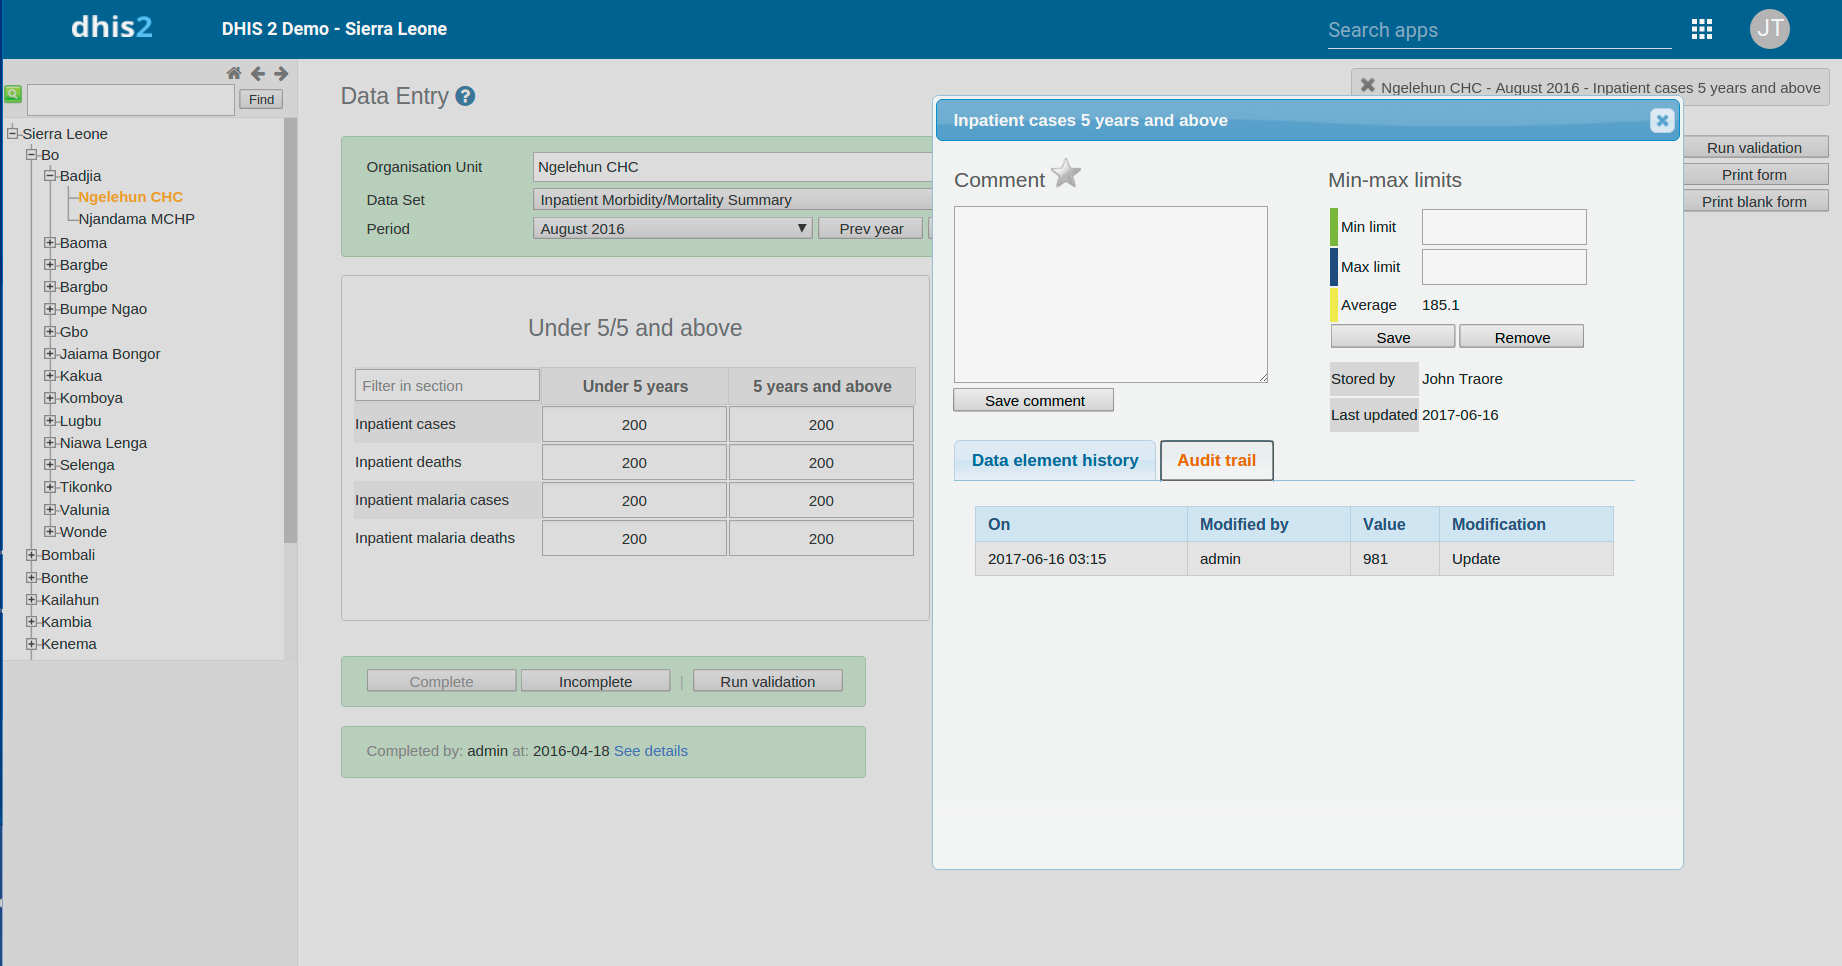
Task: Open the See details link
Action: point(651,751)
